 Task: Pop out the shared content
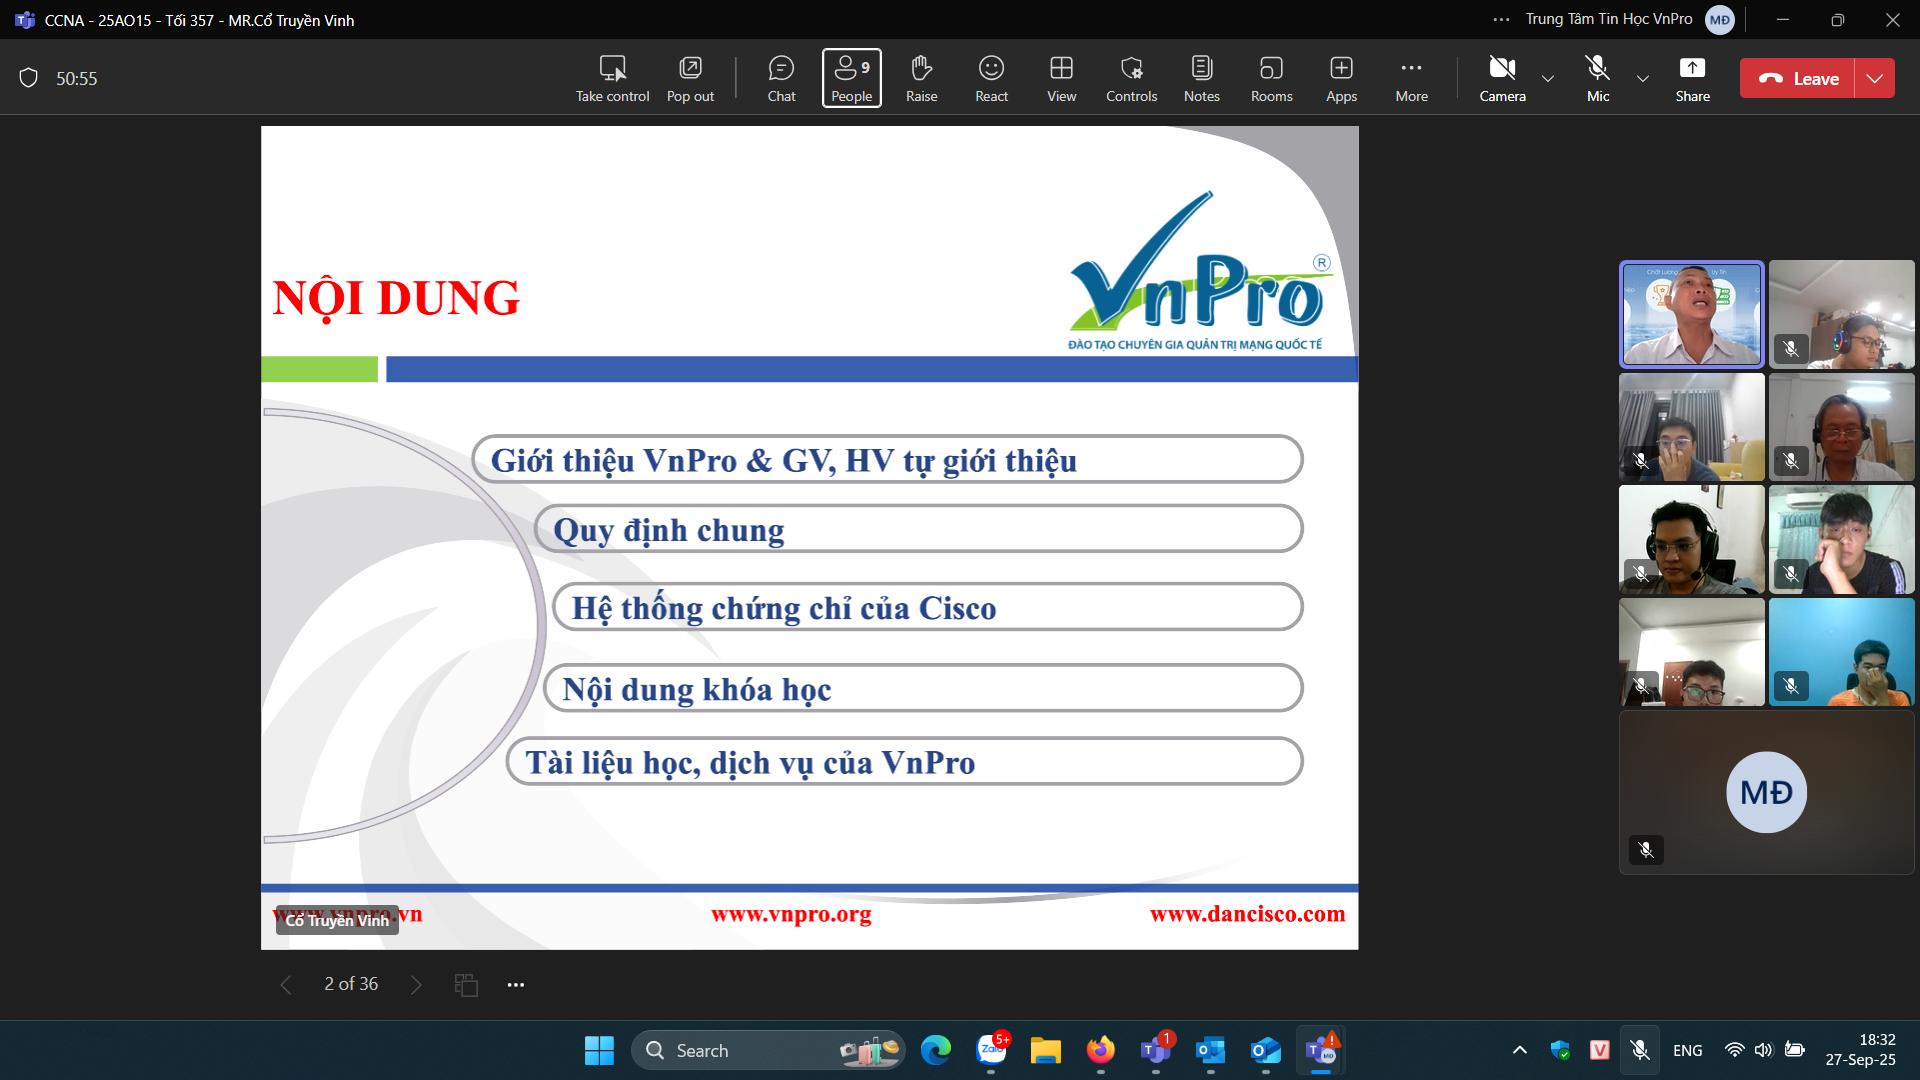pos(690,78)
